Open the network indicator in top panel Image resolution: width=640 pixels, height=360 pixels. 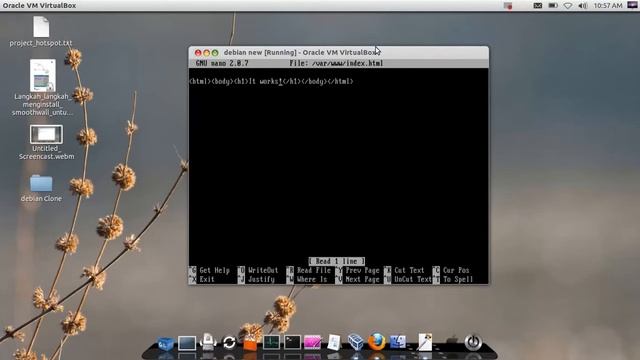coord(568,6)
